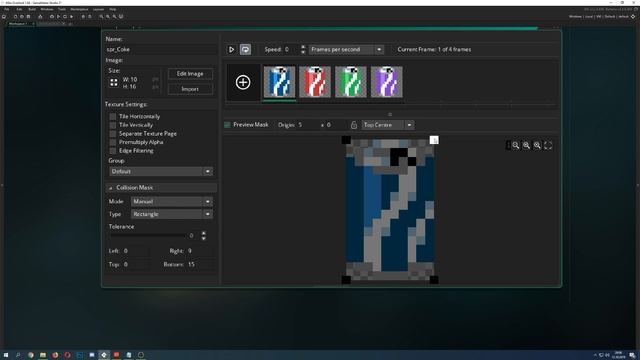The height and width of the screenshot is (360, 640).
Task: Zoom in the sprite preview
Action: [x=537, y=145]
